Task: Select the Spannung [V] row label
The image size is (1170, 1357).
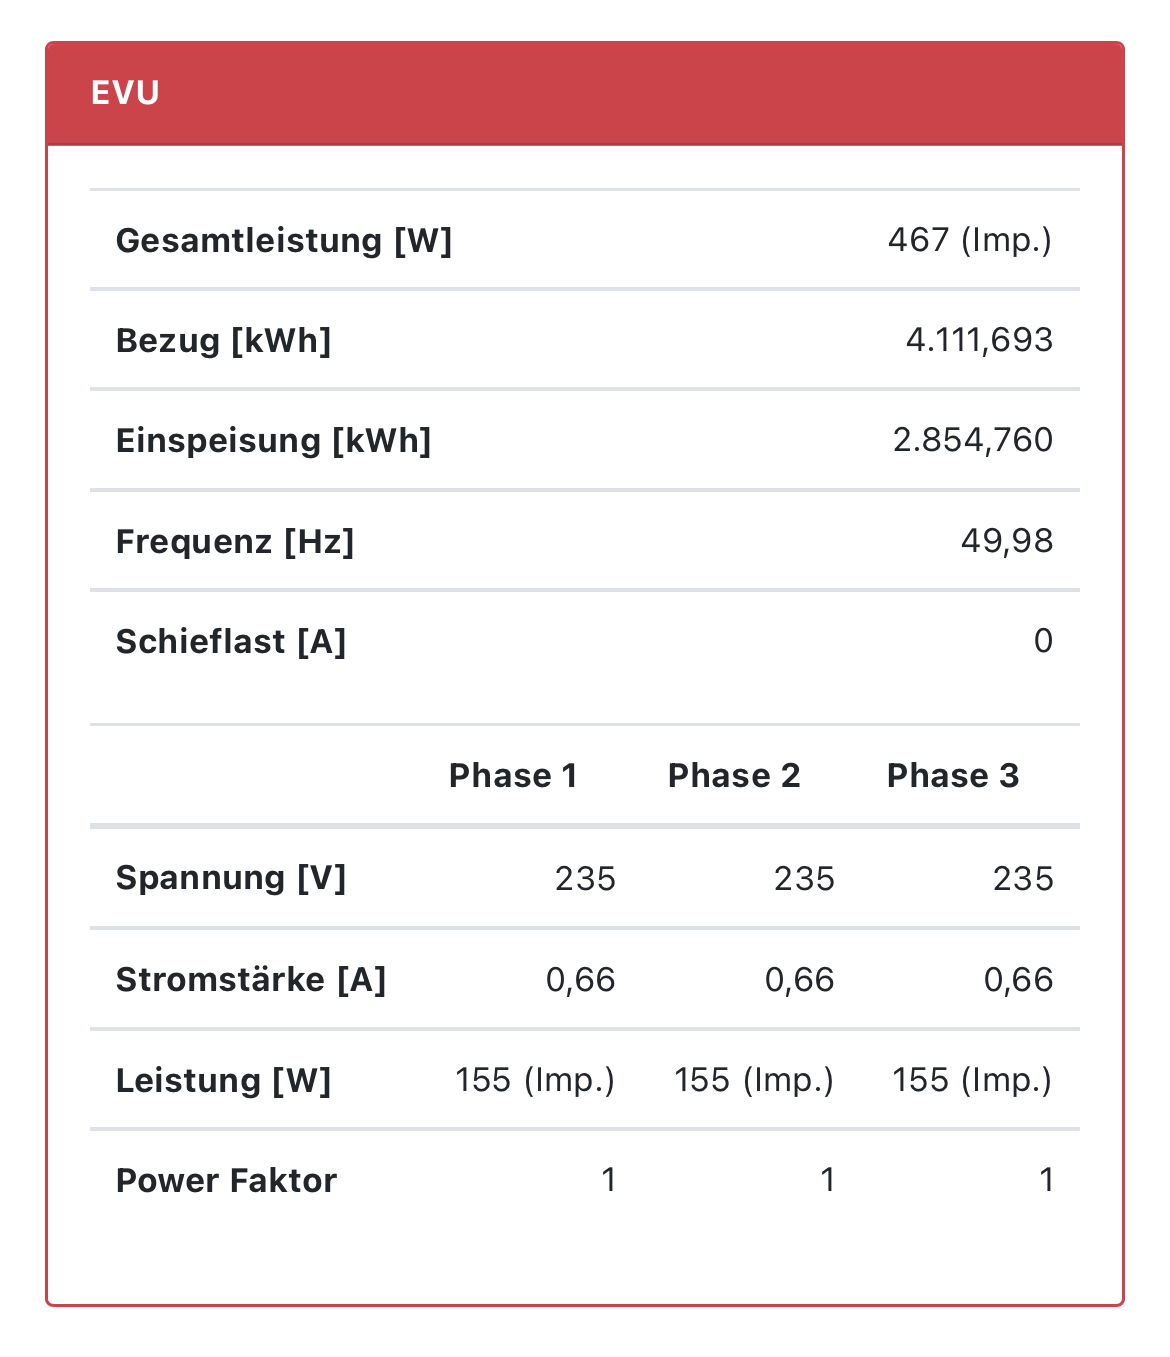Action: click(x=231, y=878)
